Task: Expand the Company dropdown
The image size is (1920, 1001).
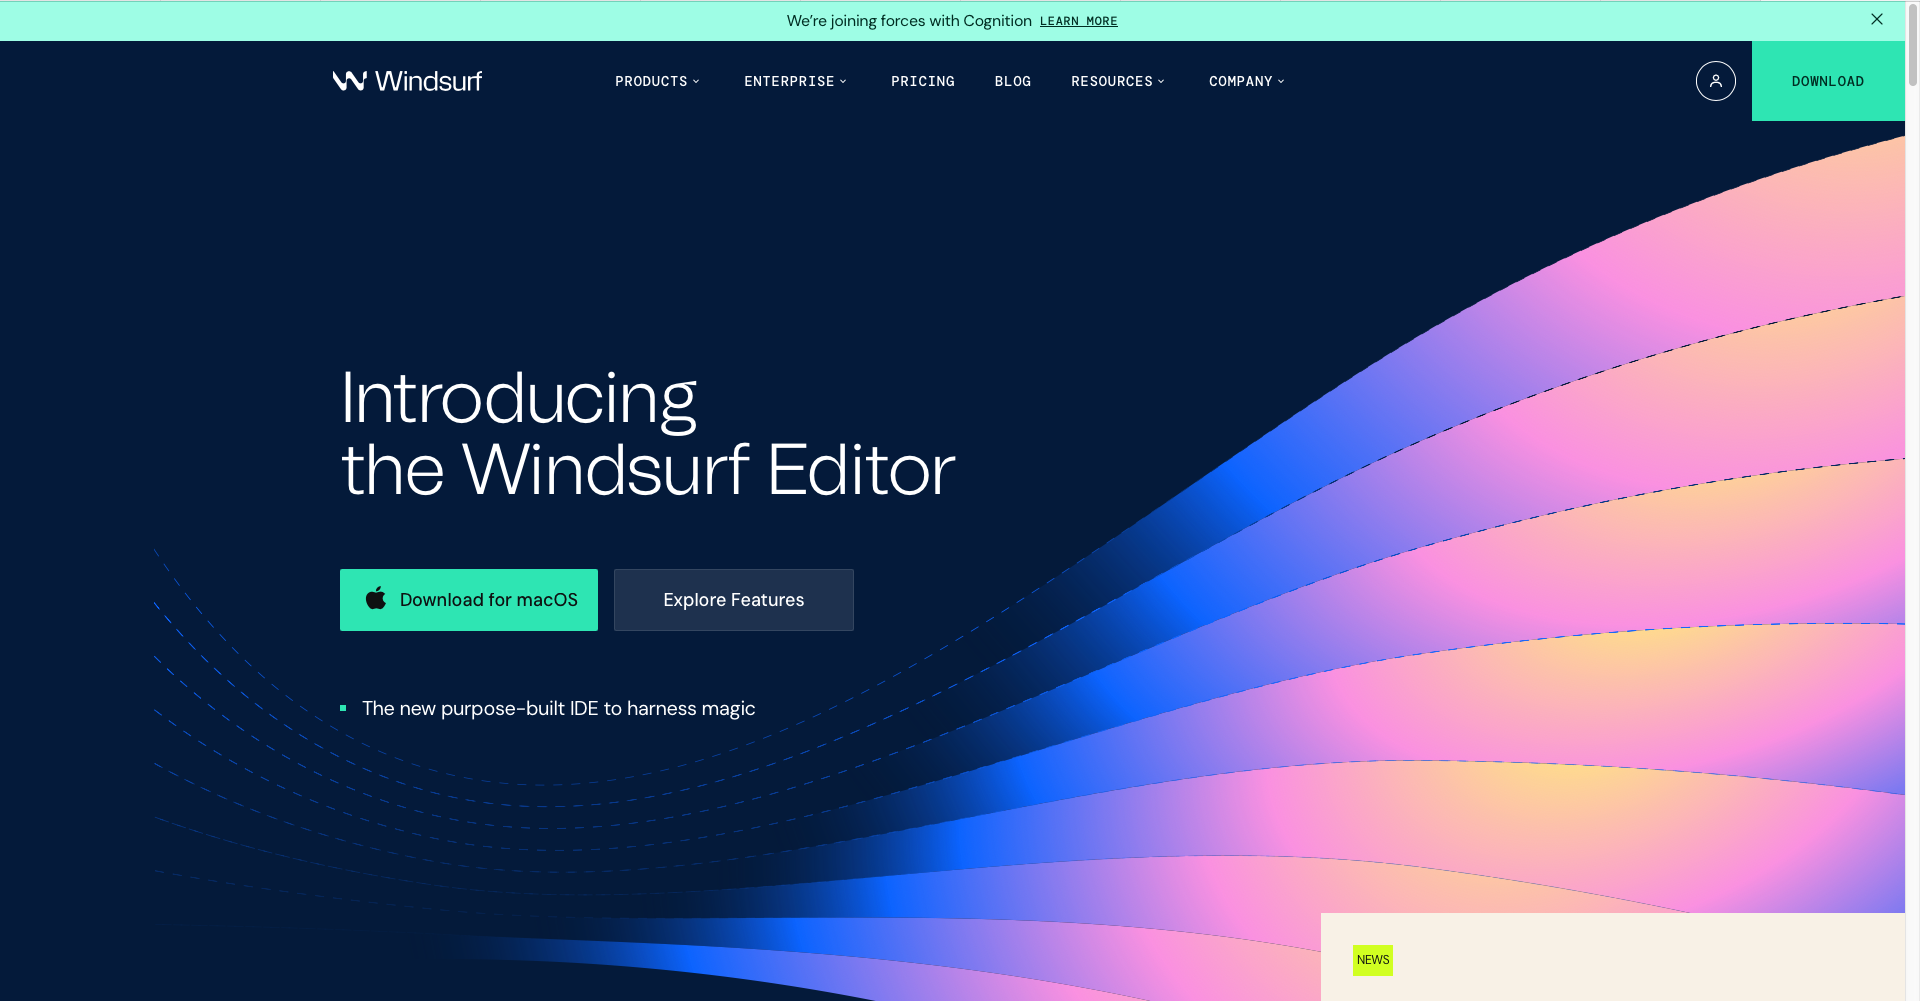Action: tap(1247, 81)
